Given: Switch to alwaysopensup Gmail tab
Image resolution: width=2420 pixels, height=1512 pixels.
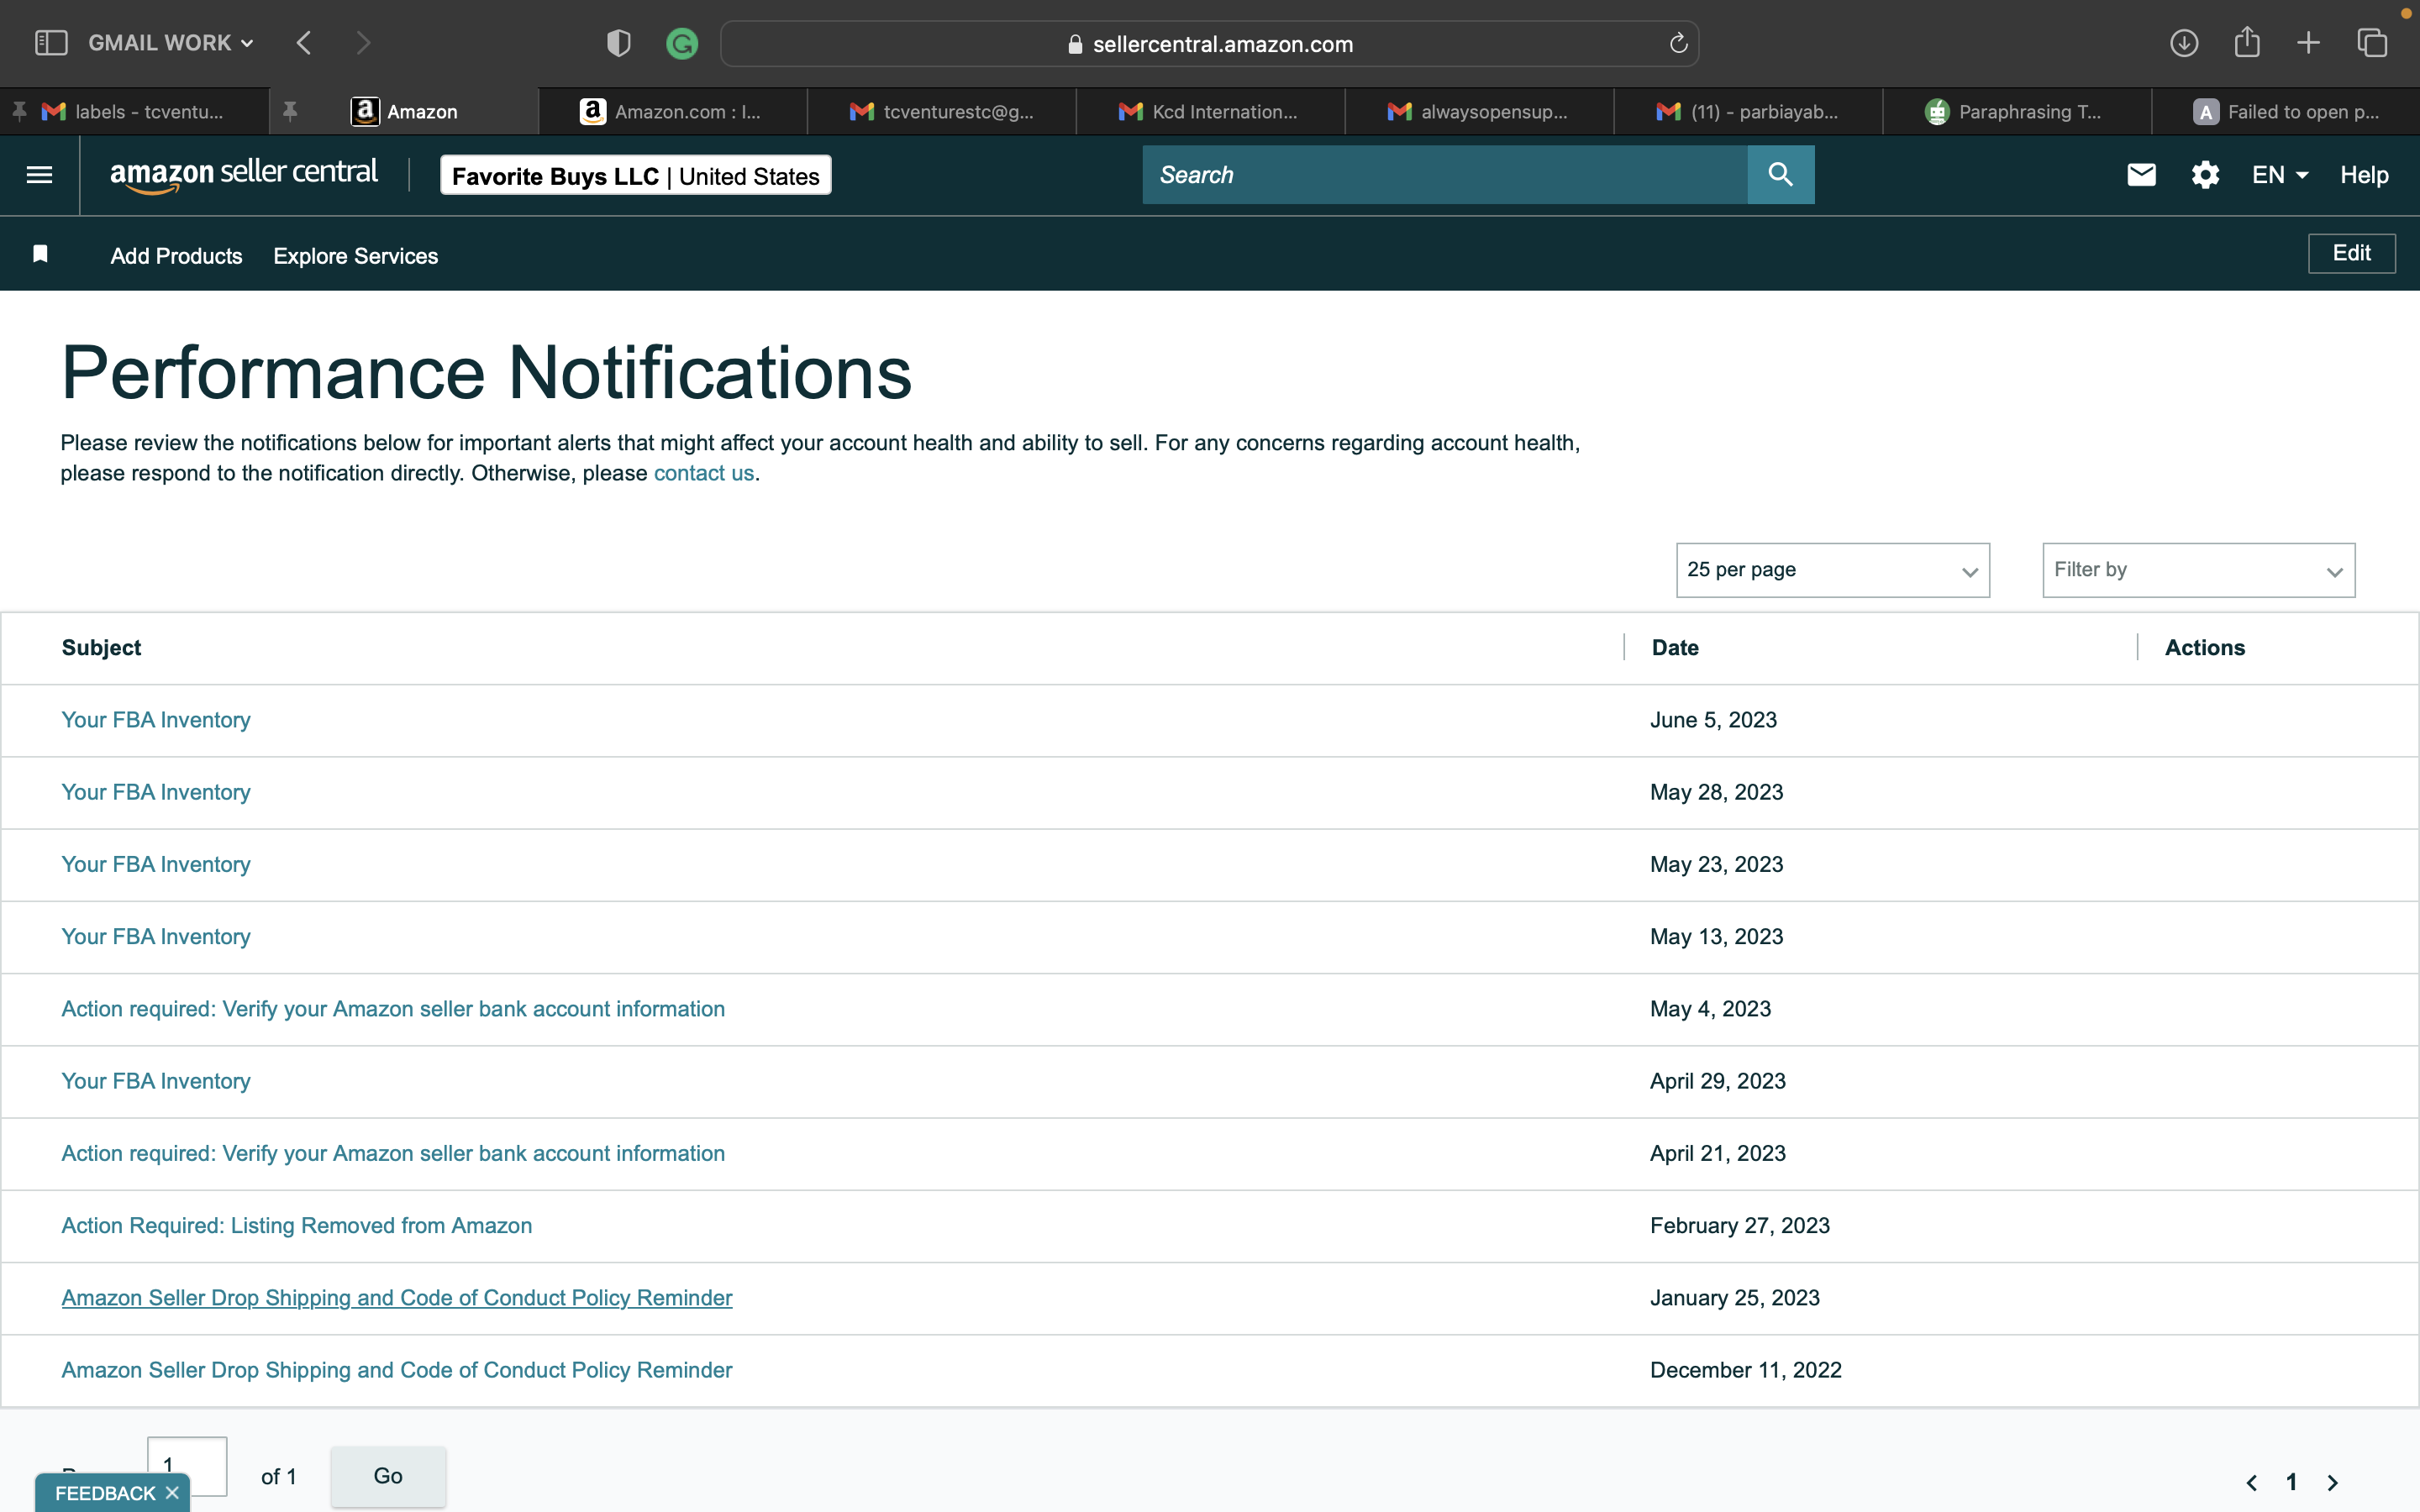Looking at the screenshot, I should pyautogui.click(x=1479, y=112).
